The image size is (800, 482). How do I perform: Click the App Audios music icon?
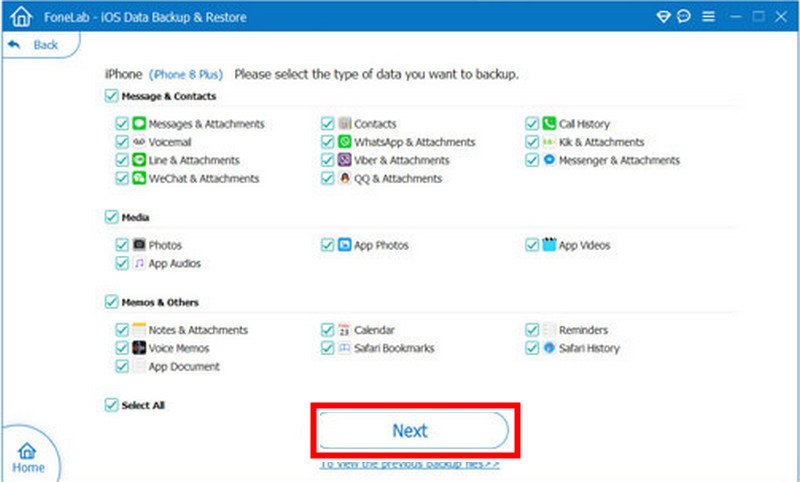(139, 263)
